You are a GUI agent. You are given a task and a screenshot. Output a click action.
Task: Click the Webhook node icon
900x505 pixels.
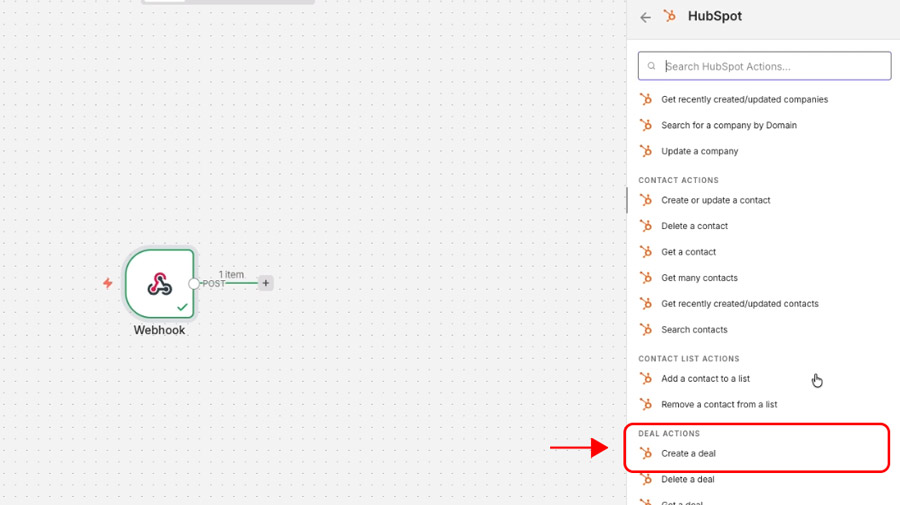[159, 284]
